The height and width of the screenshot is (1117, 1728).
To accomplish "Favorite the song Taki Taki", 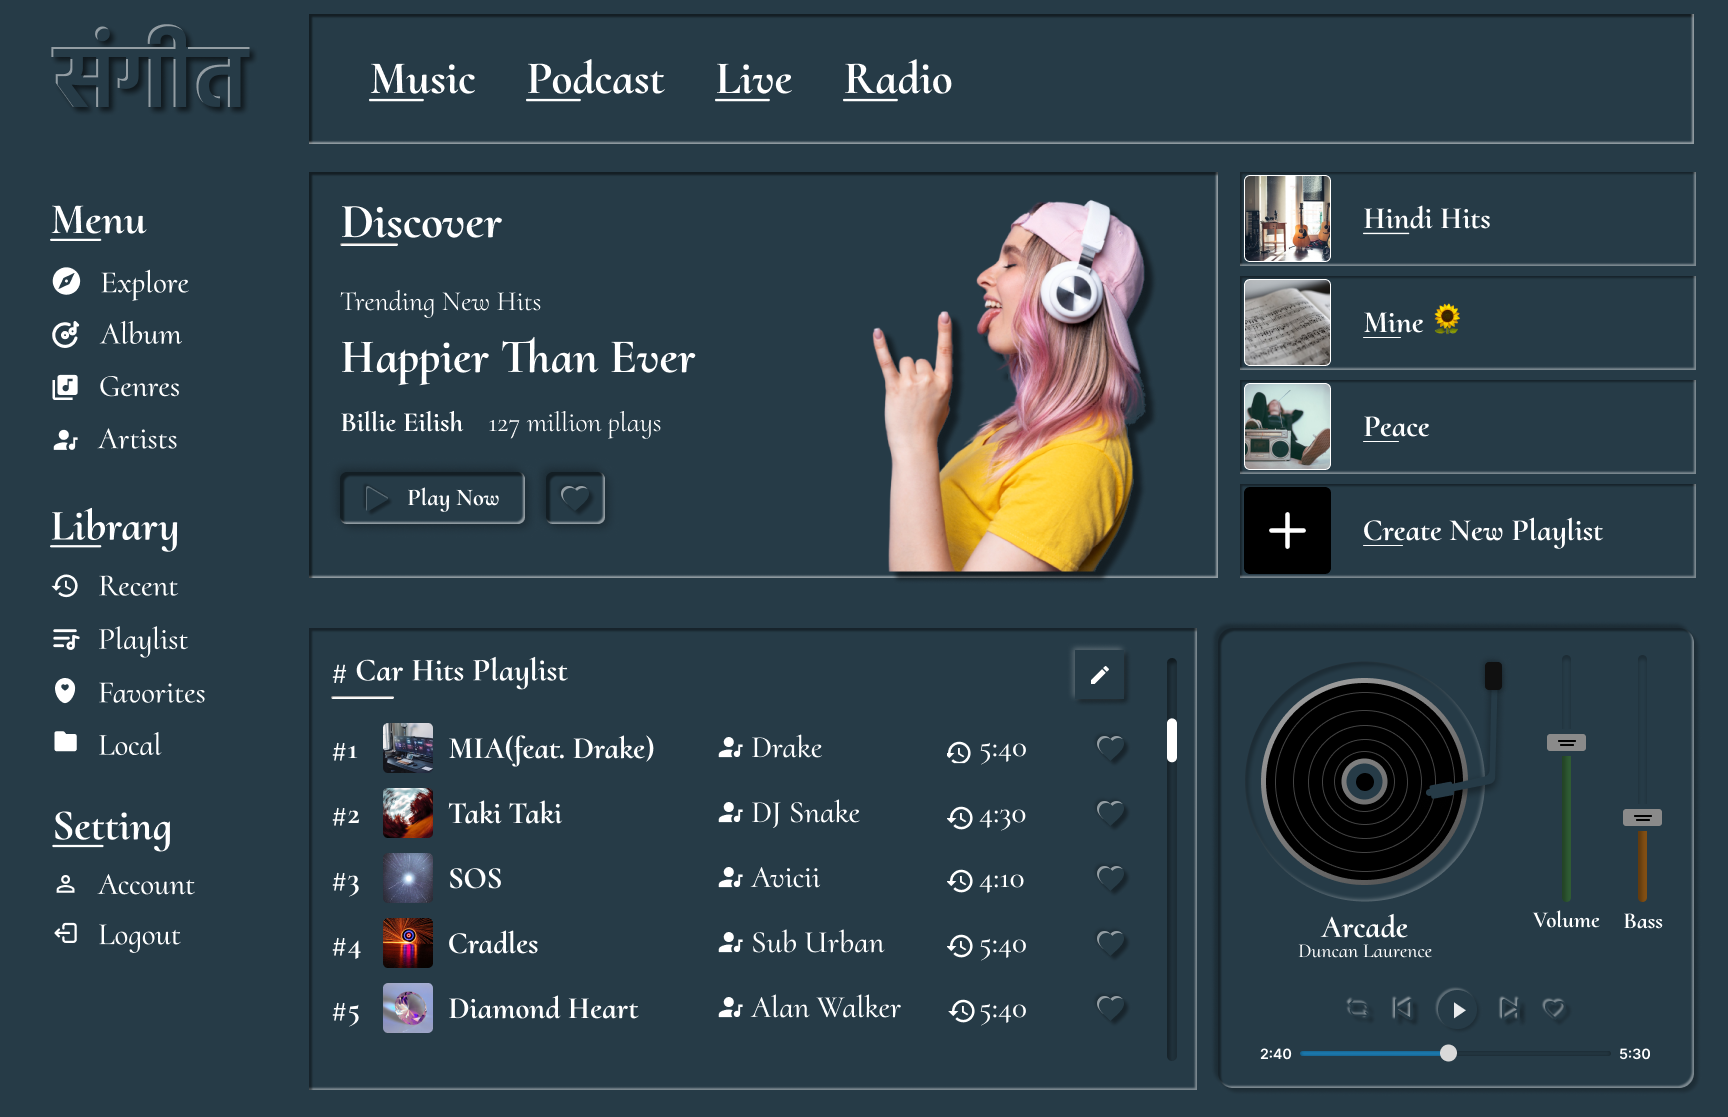I will tap(1111, 813).
